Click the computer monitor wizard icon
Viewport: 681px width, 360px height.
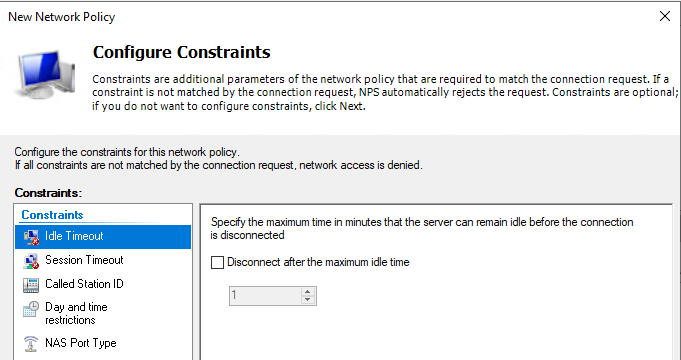click(45, 74)
